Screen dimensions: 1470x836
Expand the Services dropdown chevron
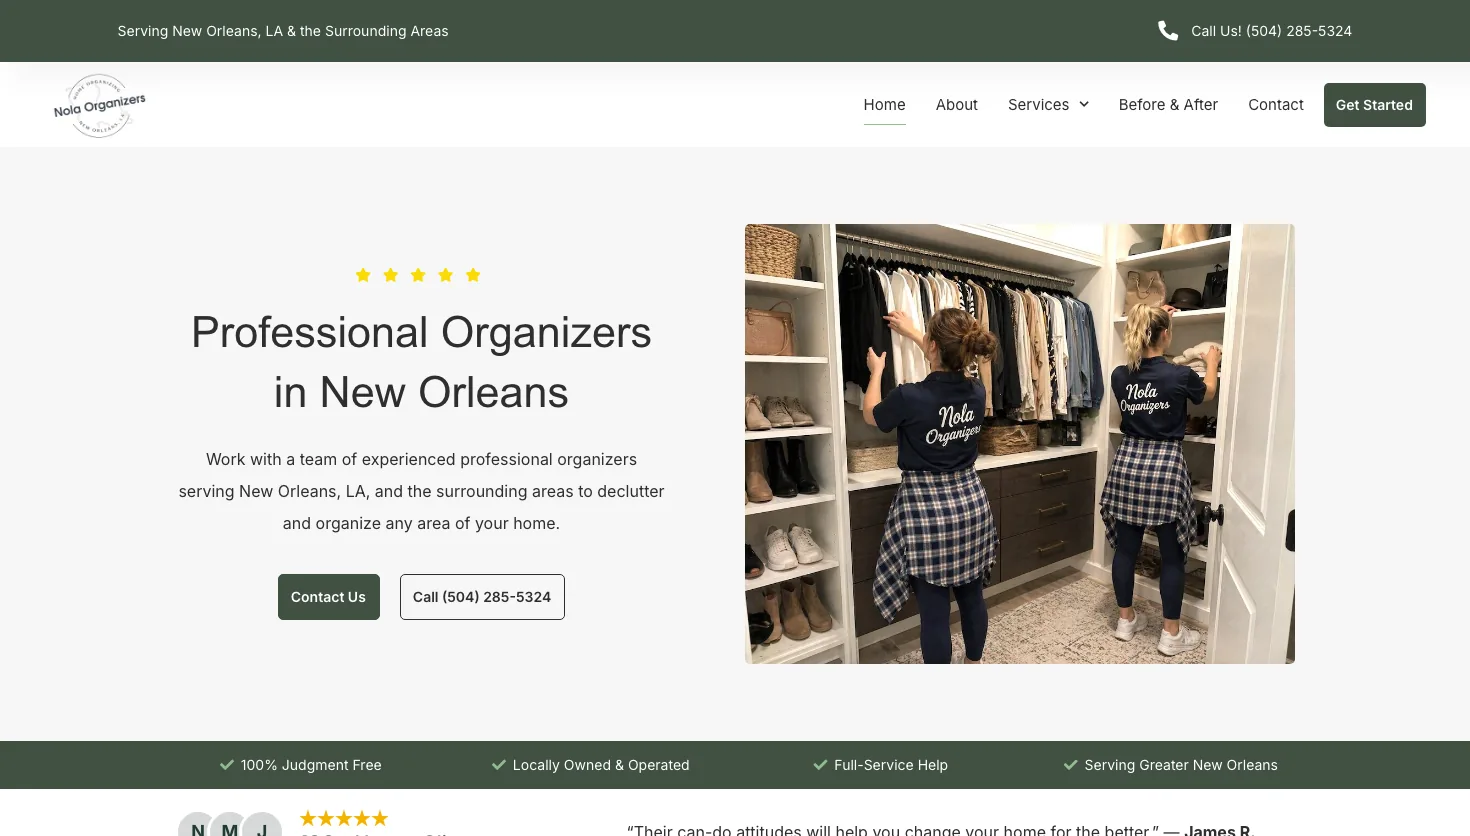(x=1084, y=105)
